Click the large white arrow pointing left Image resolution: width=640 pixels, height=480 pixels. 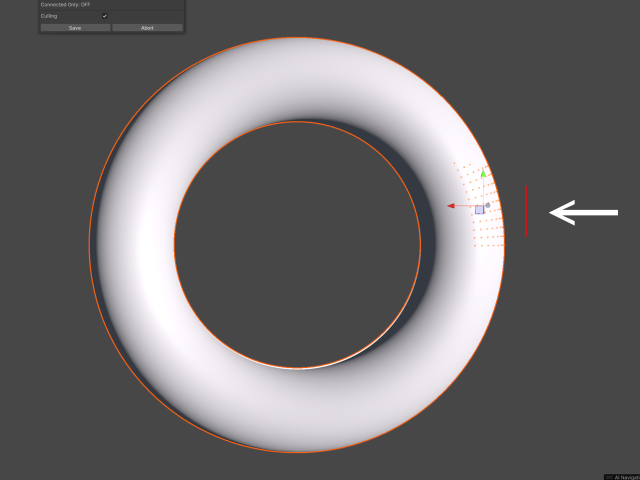point(584,212)
